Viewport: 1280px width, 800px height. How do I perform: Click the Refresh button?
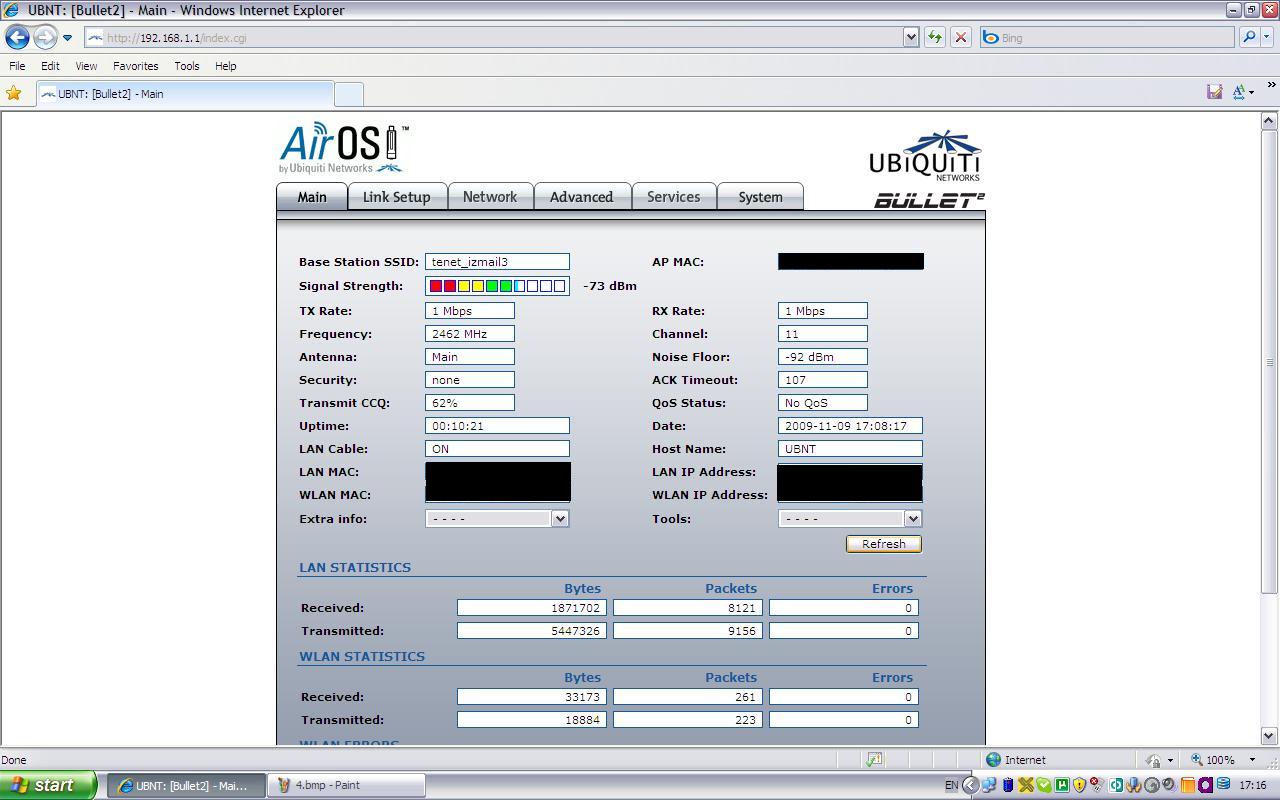pyautogui.click(x=884, y=544)
